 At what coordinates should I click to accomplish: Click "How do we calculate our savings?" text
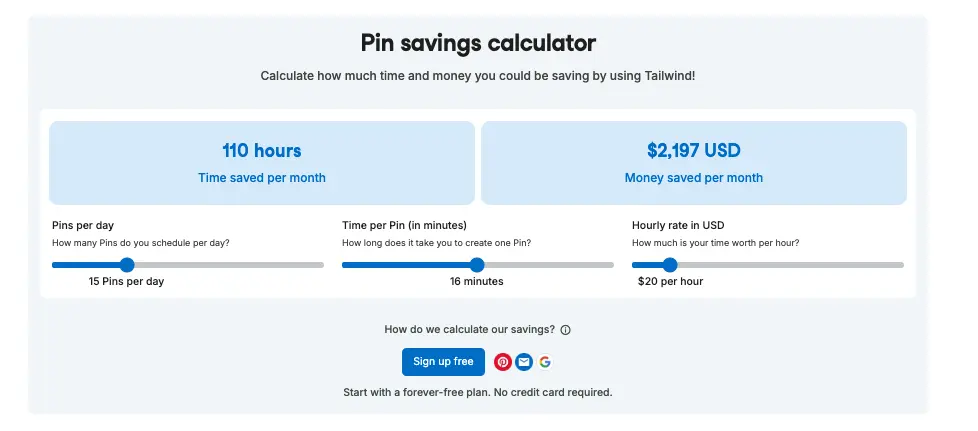tap(469, 330)
